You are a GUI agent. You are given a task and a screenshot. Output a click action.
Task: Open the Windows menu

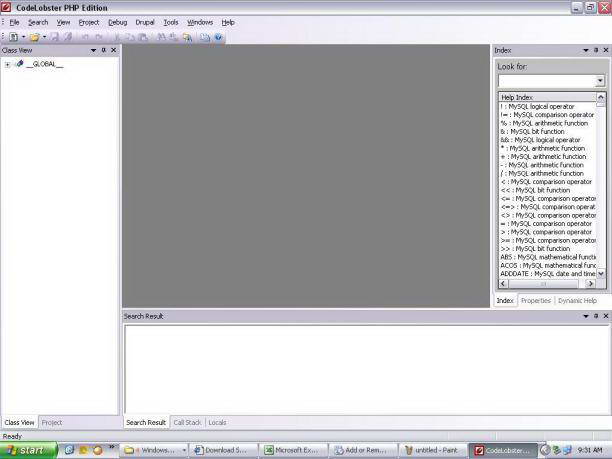[200, 22]
